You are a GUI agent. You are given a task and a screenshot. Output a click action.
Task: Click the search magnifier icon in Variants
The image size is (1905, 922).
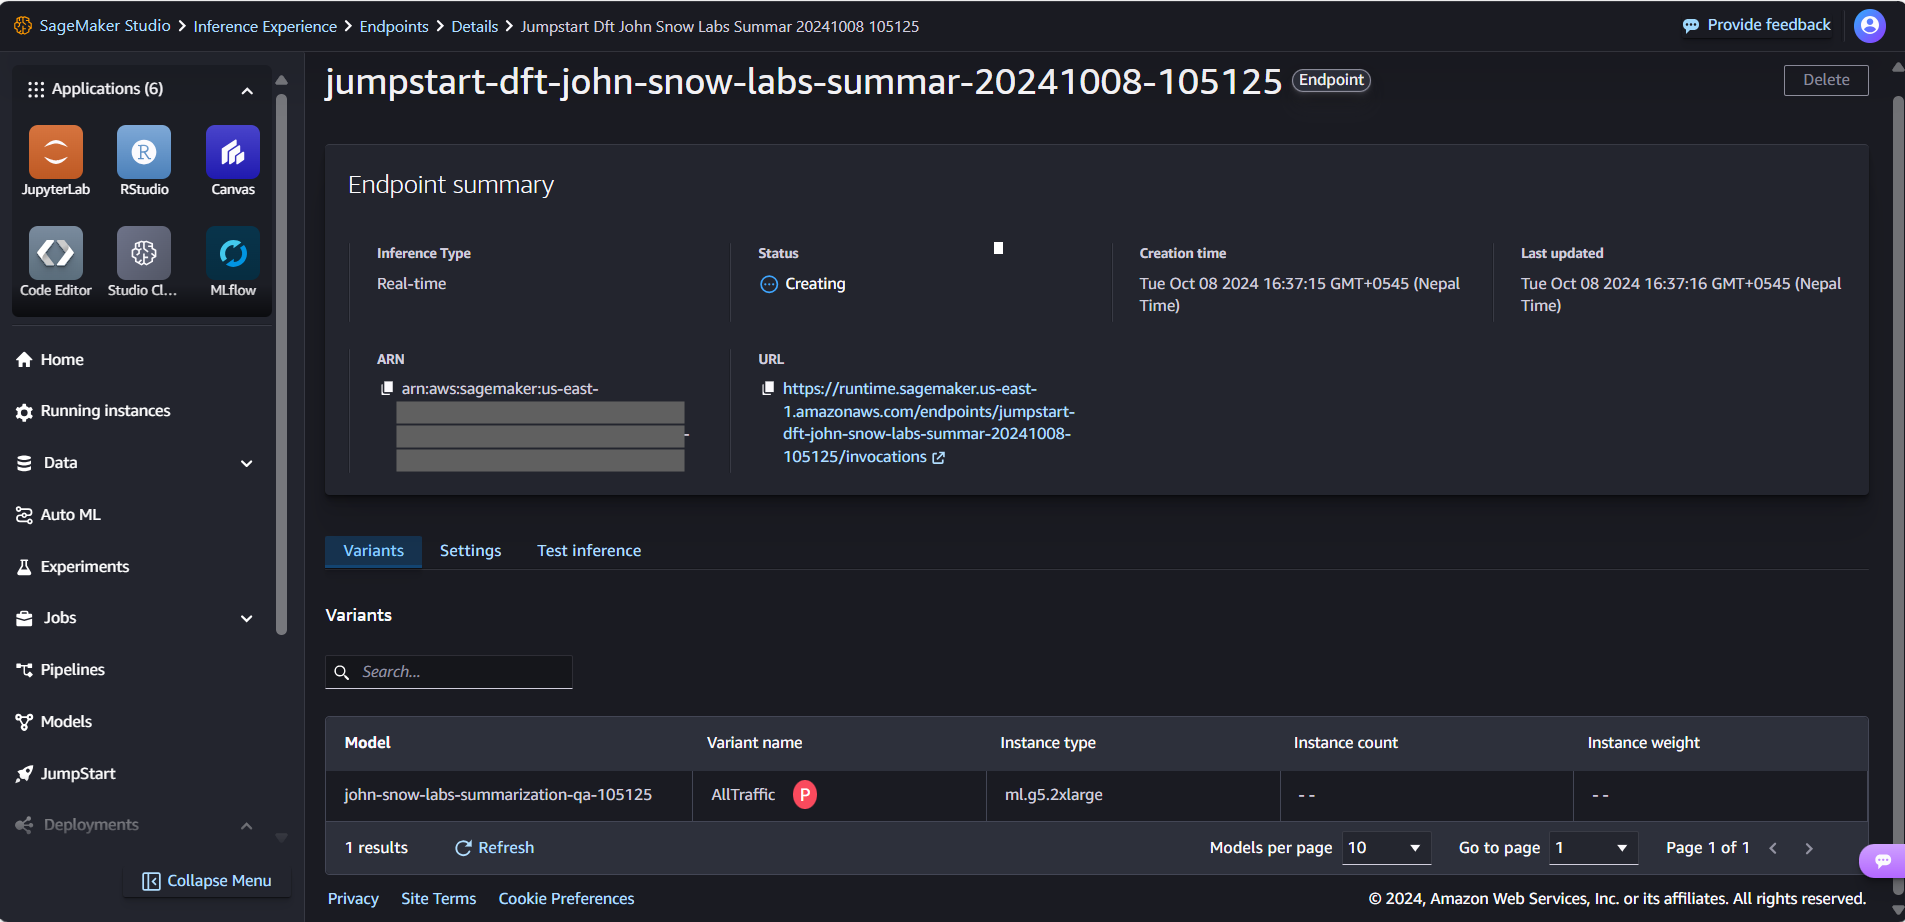tap(342, 672)
